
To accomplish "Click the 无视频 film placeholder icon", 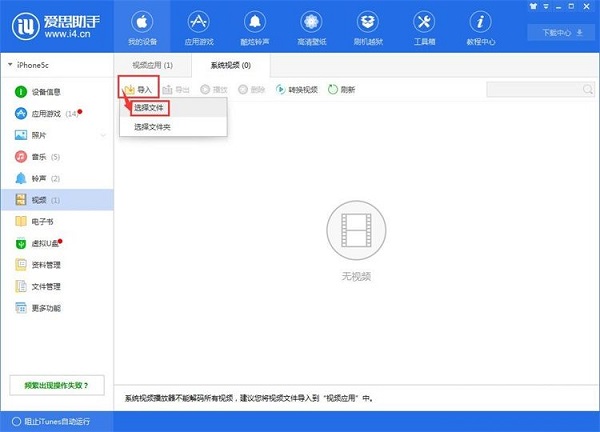I will (356, 230).
